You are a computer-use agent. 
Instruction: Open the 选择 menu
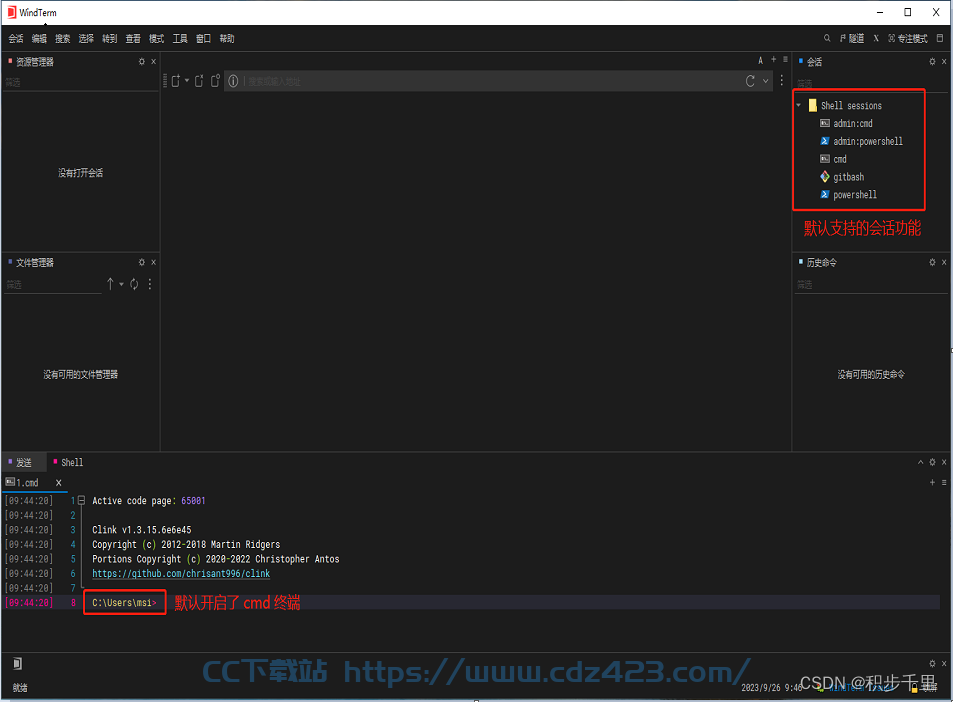[x=86, y=39]
